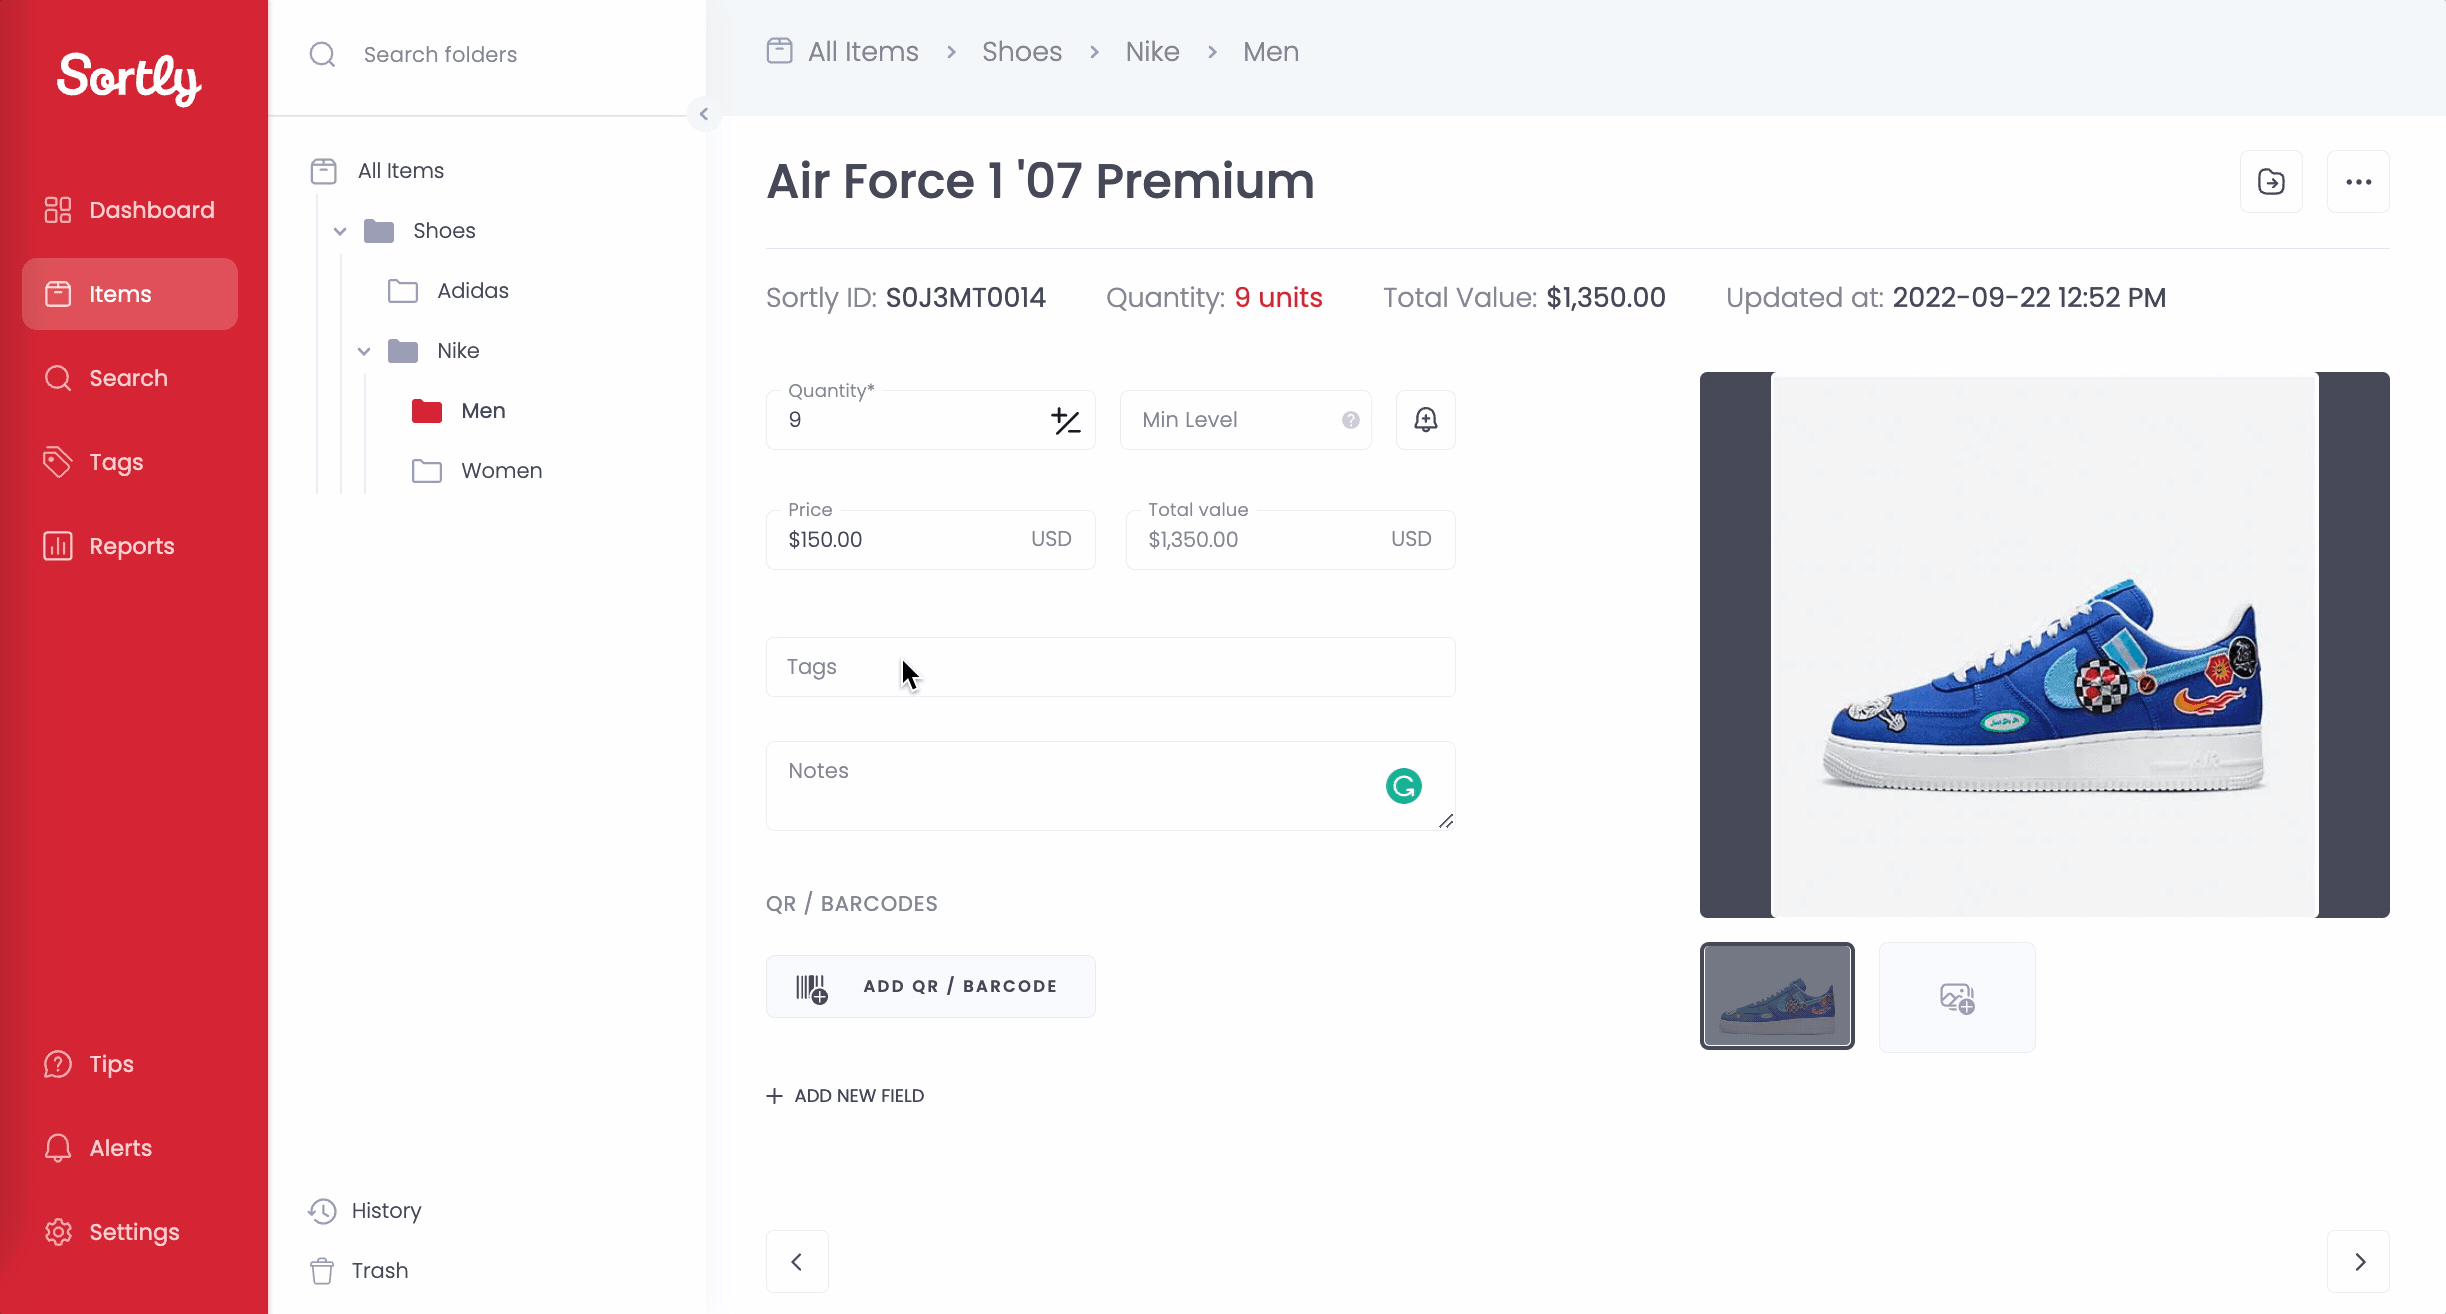
Task: Click Add QR / Barcode button
Action: tap(931, 986)
